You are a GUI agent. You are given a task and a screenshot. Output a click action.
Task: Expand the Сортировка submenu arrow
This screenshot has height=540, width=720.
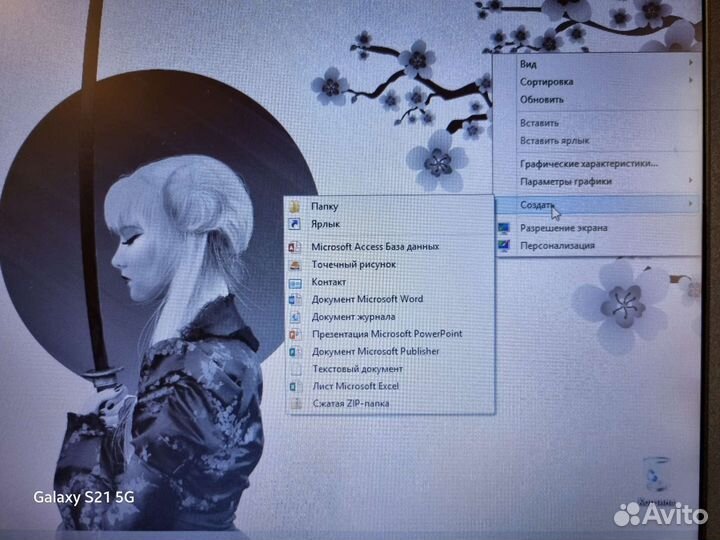[x=691, y=80]
